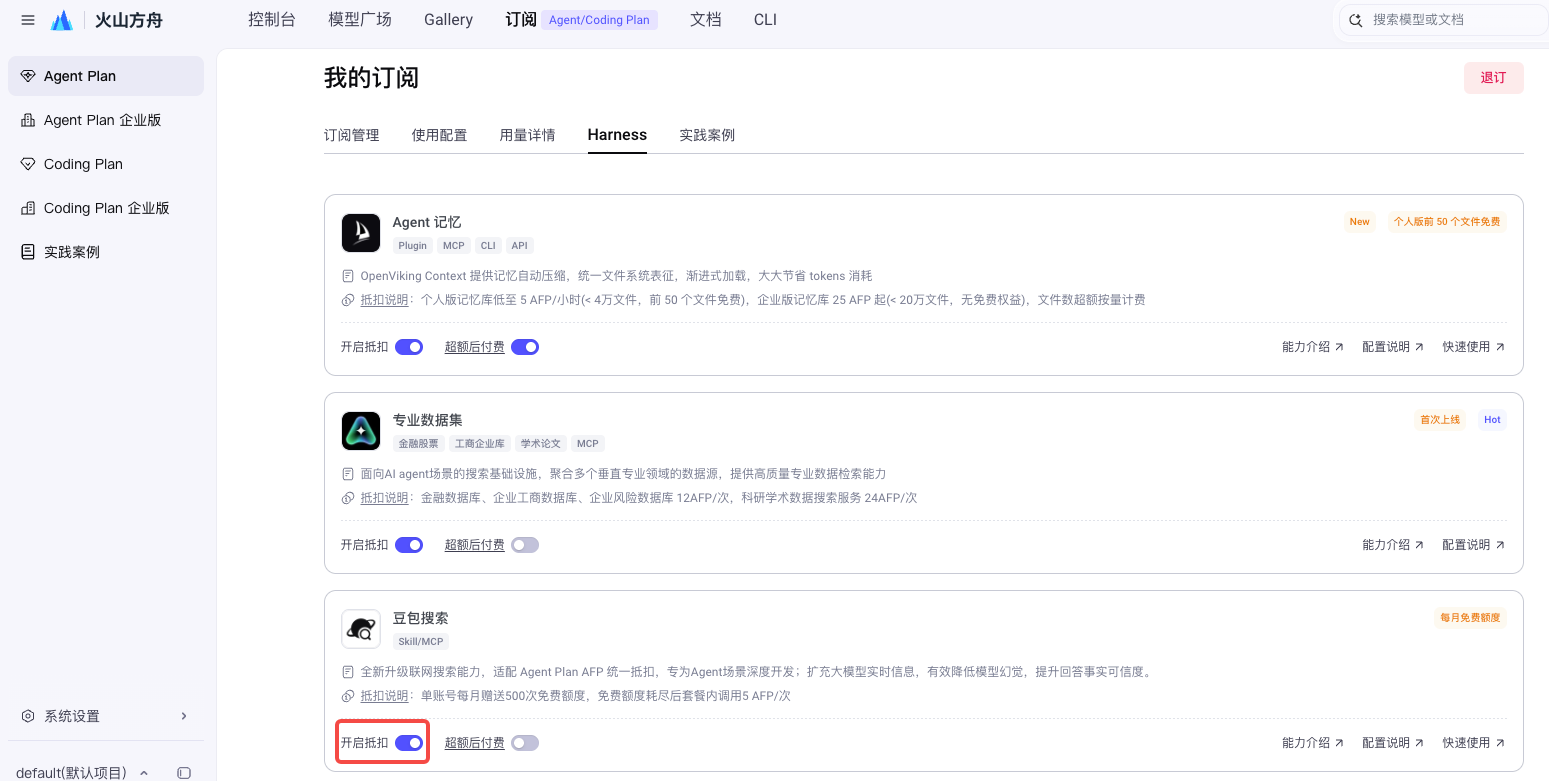The height and width of the screenshot is (781, 1549).
Task: Click the 学术论文 tag
Action: click(x=541, y=444)
